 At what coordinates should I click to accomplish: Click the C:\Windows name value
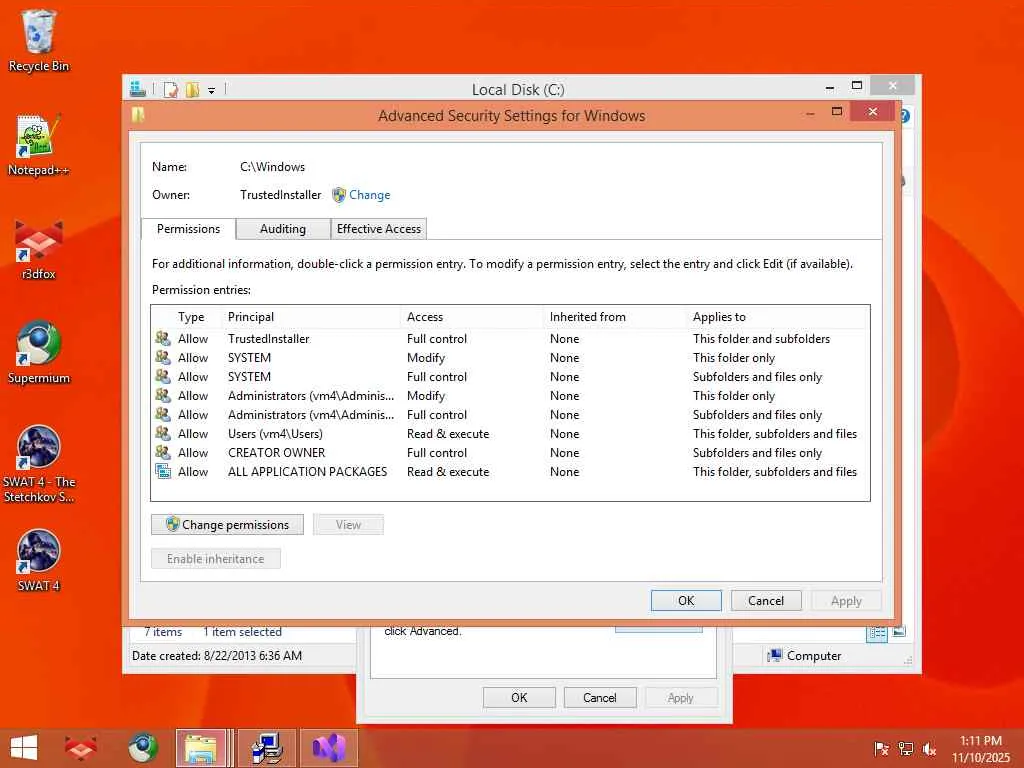coord(272,167)
